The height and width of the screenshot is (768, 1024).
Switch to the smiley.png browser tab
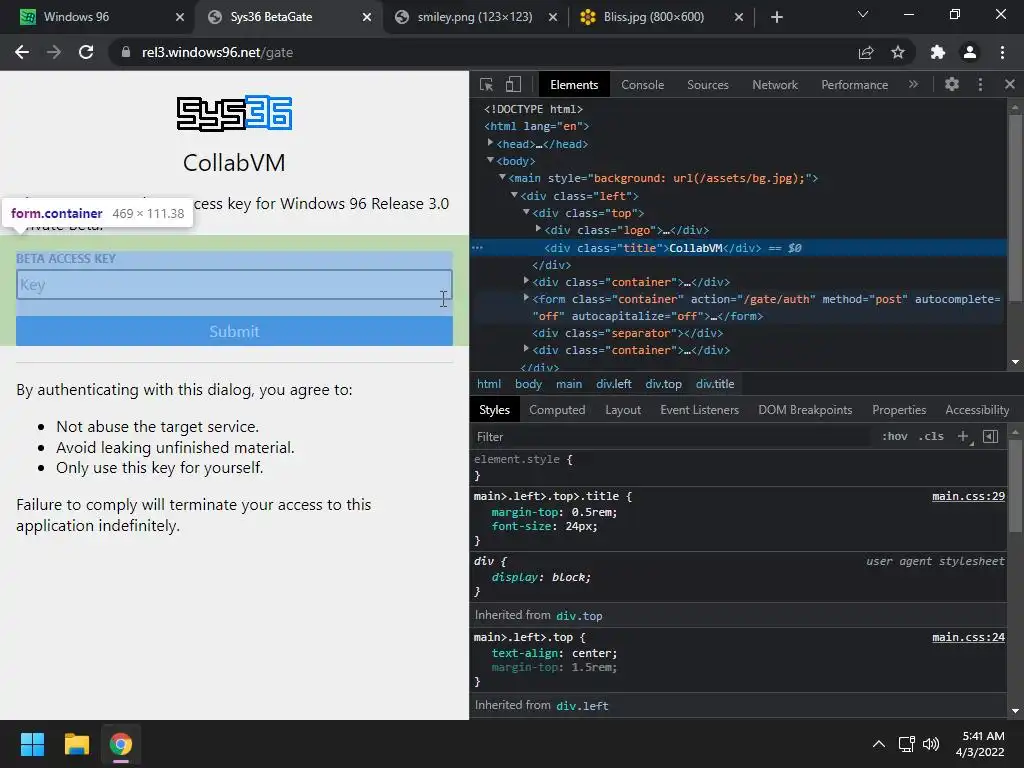(x=475, y=17)
